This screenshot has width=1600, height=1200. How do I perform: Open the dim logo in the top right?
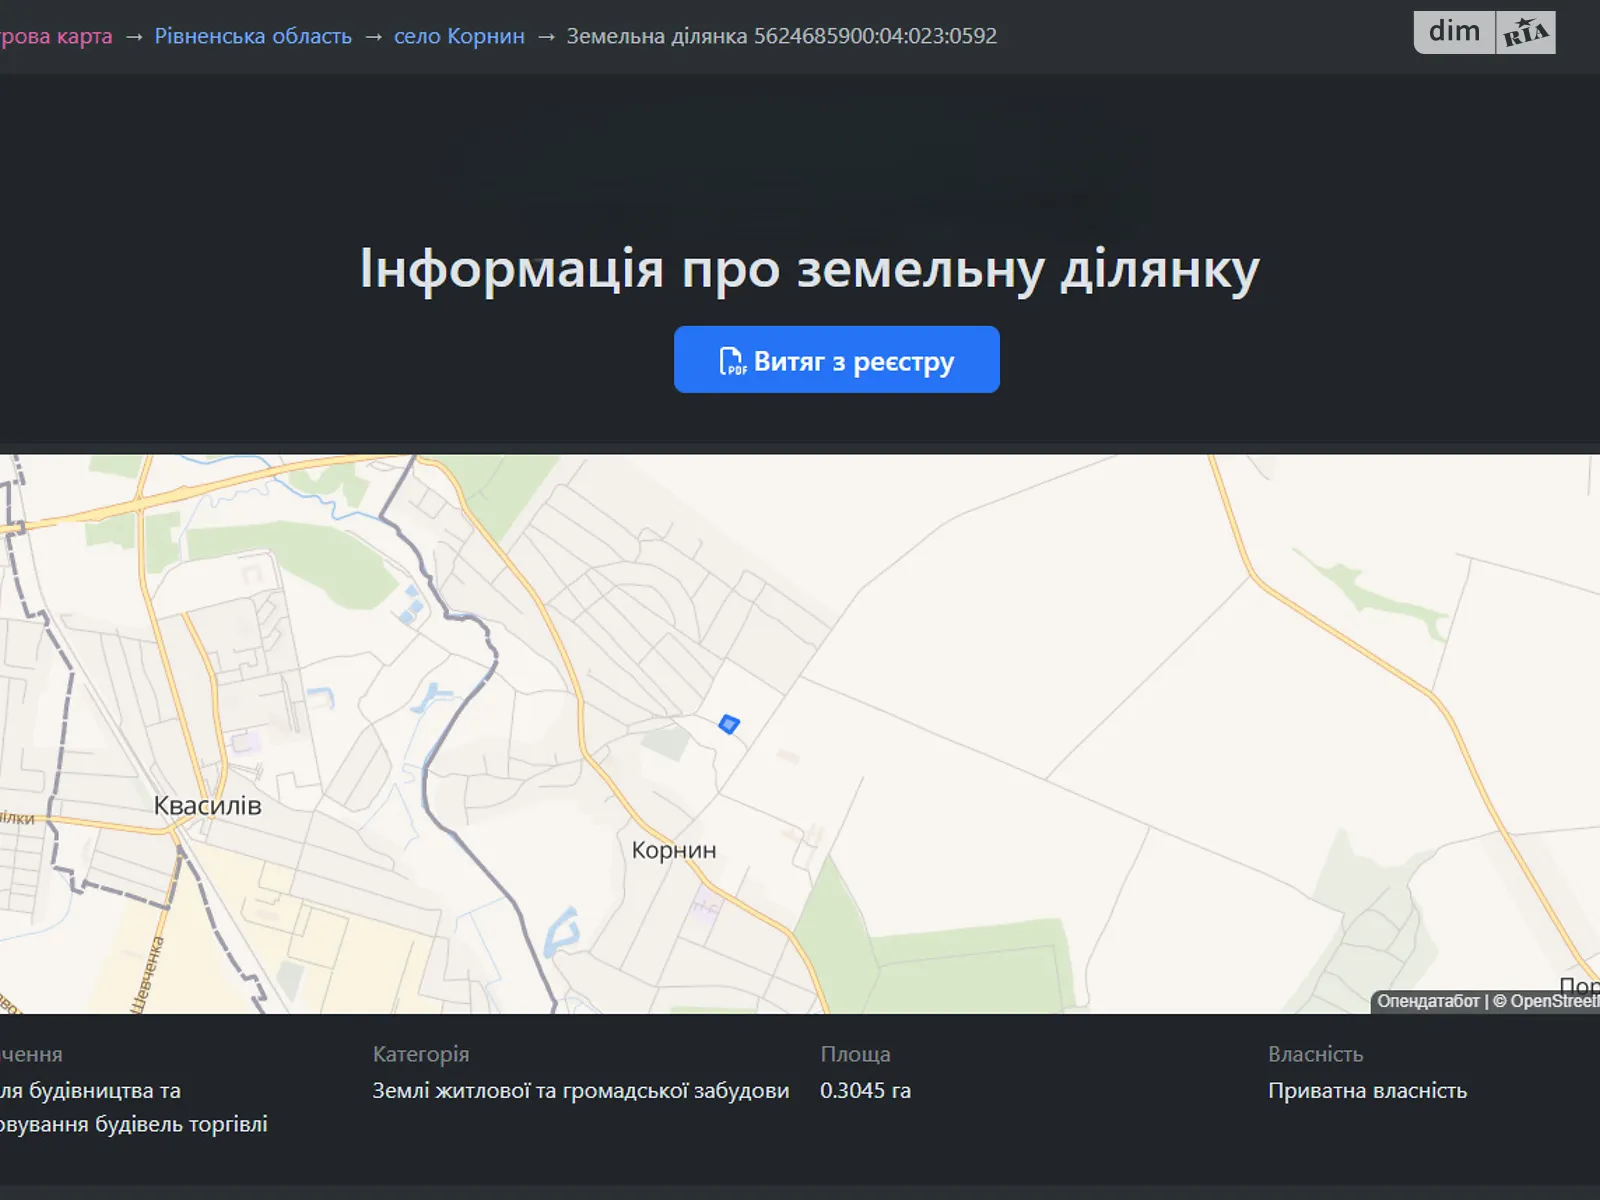(x=1453, y=31)
